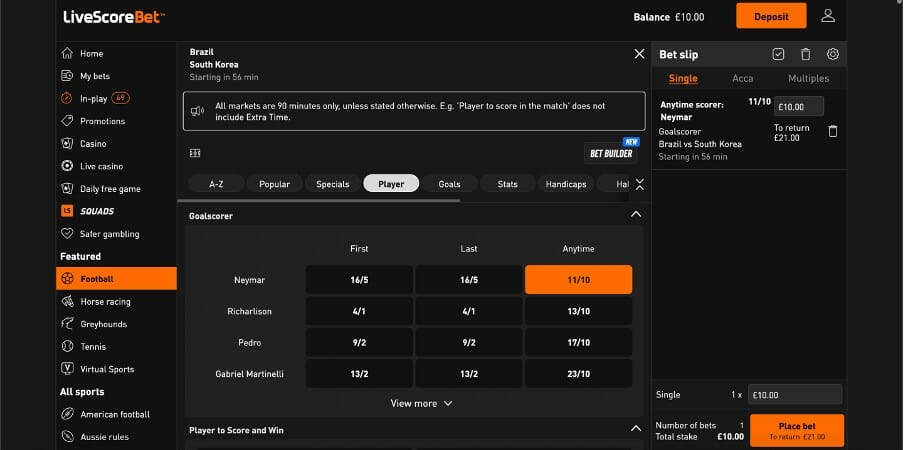Click the horizontal tabs scrollbar
Viewport: 904px width, 450px height.
click(319, 201)
